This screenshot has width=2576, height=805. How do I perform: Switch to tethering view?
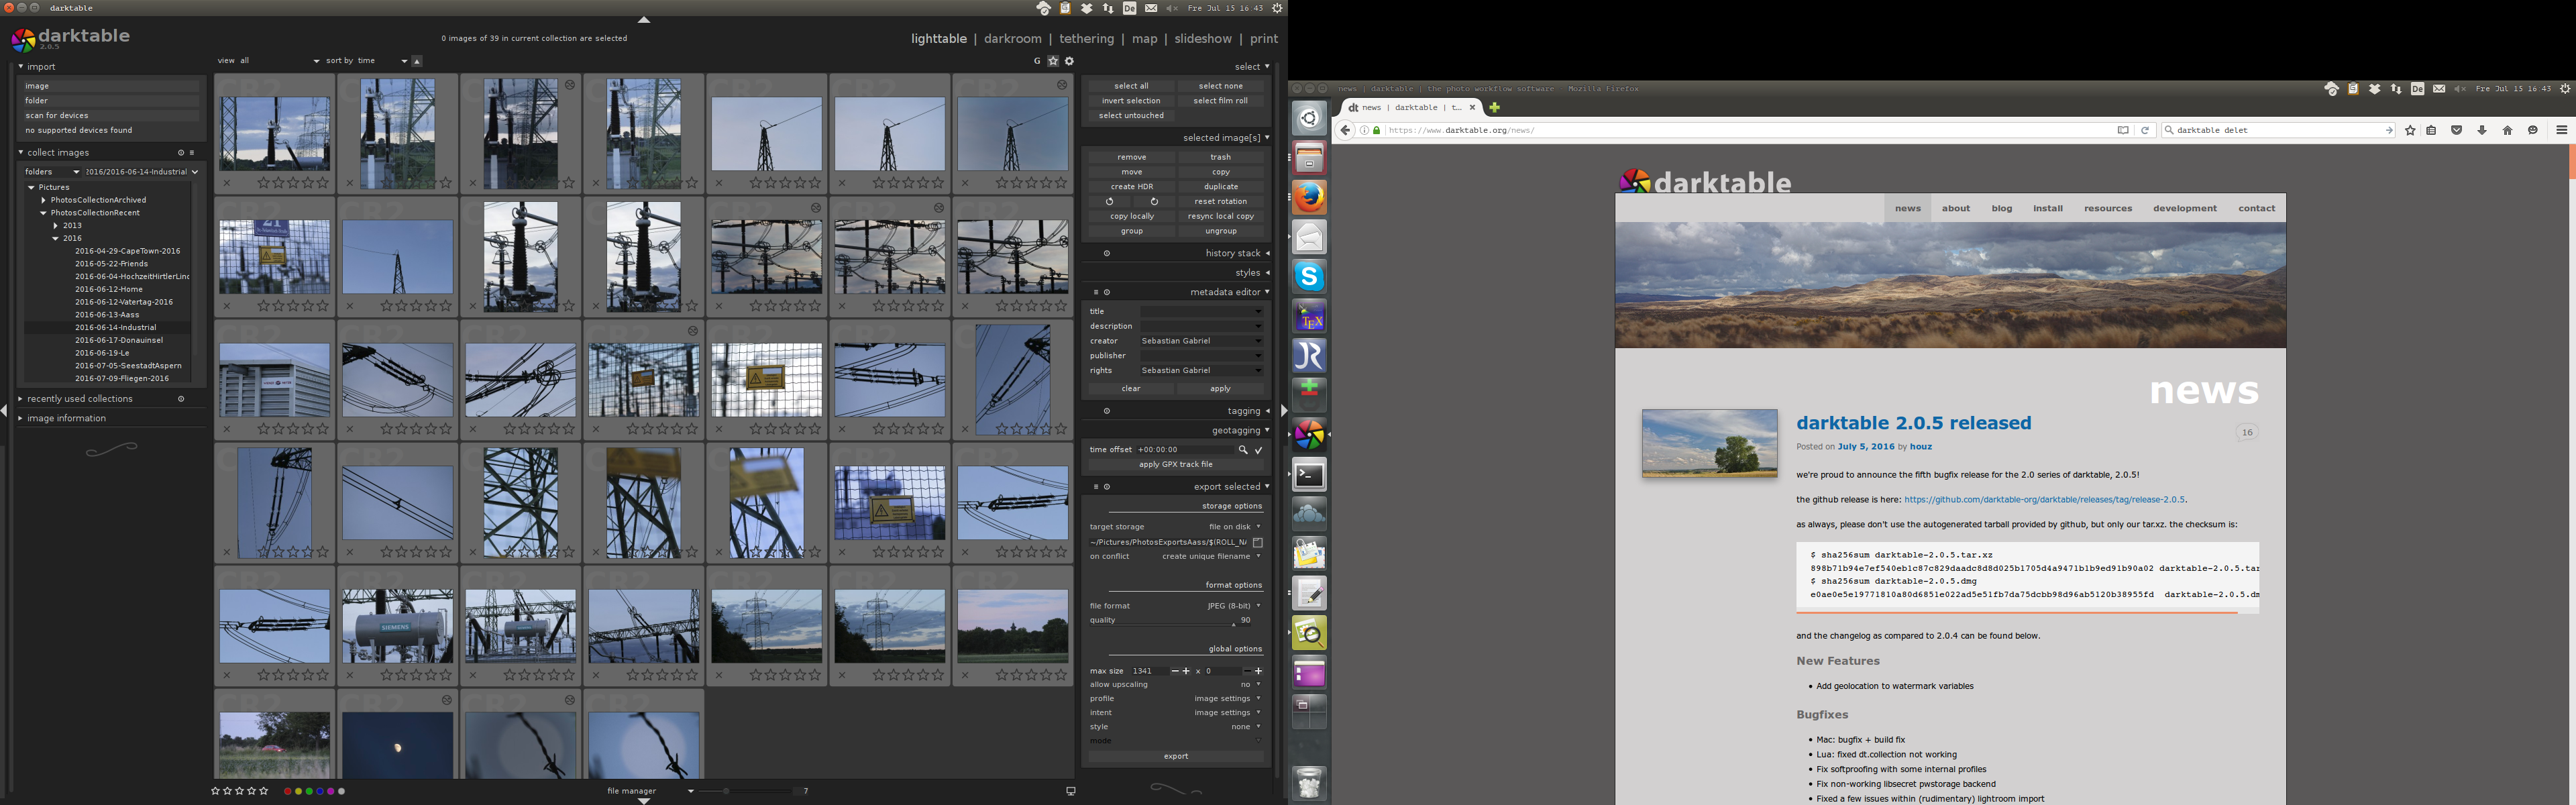point(1086,39)
